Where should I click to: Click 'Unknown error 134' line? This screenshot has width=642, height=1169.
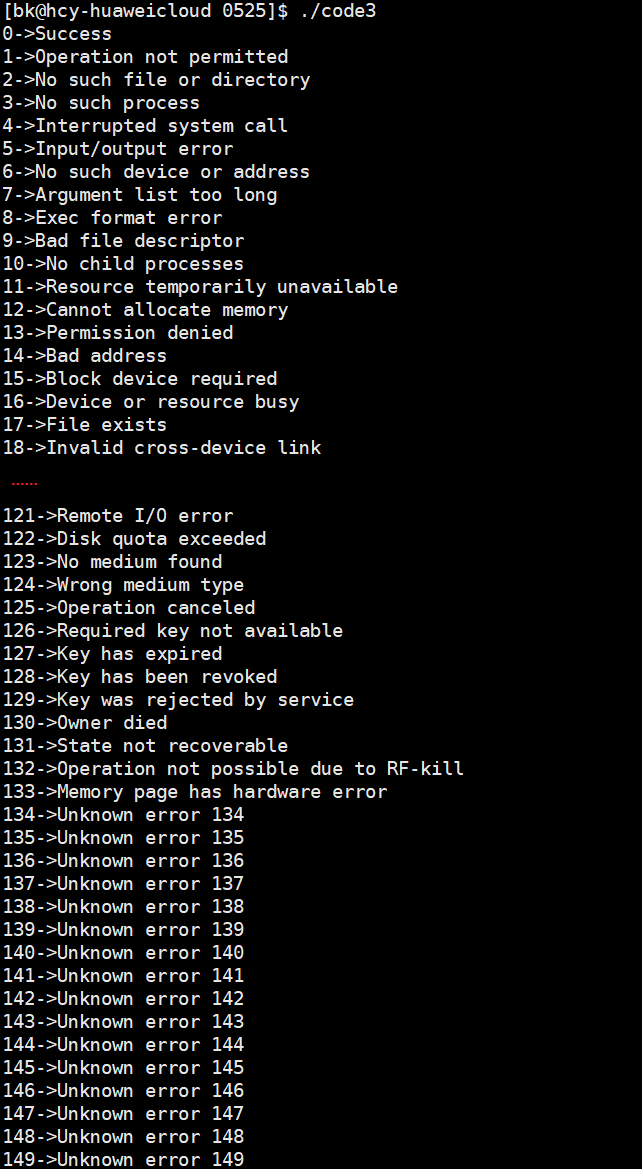123,815
